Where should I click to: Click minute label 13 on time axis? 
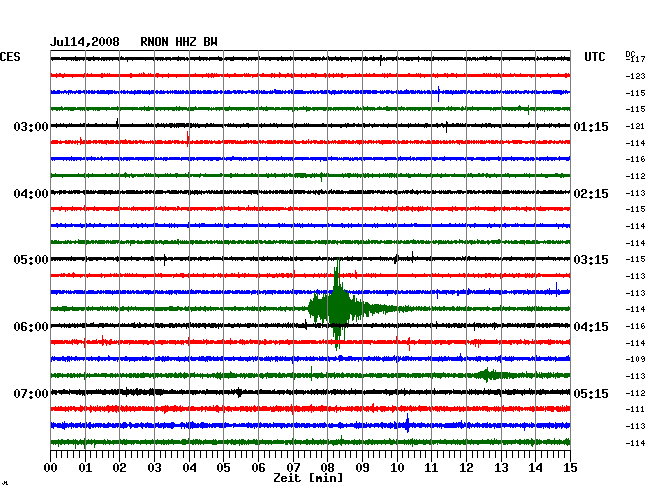point(501,467)
